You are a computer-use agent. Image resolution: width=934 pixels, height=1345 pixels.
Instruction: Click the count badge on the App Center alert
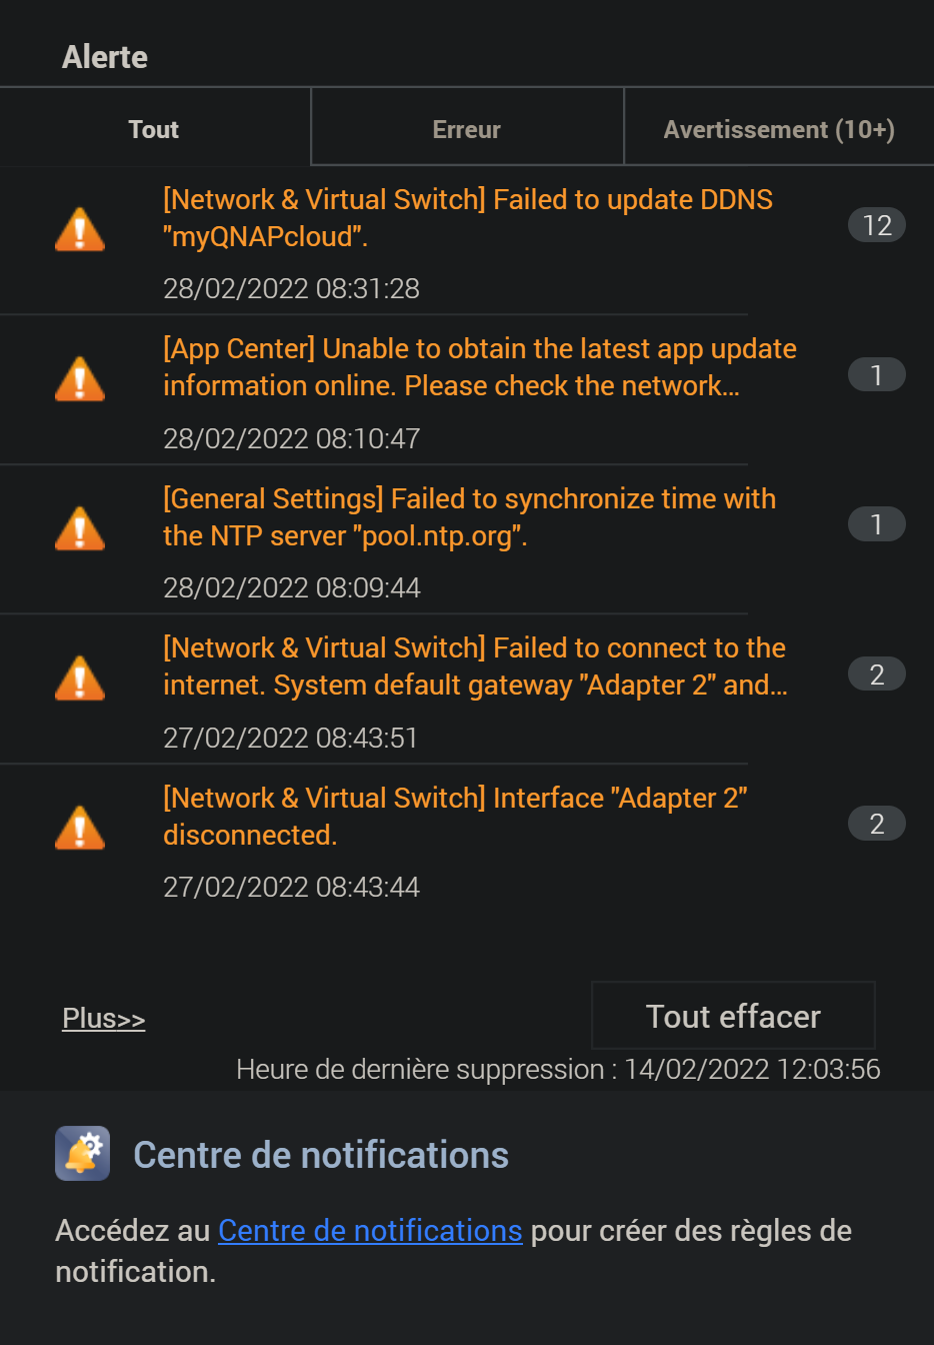coord(876,375)
